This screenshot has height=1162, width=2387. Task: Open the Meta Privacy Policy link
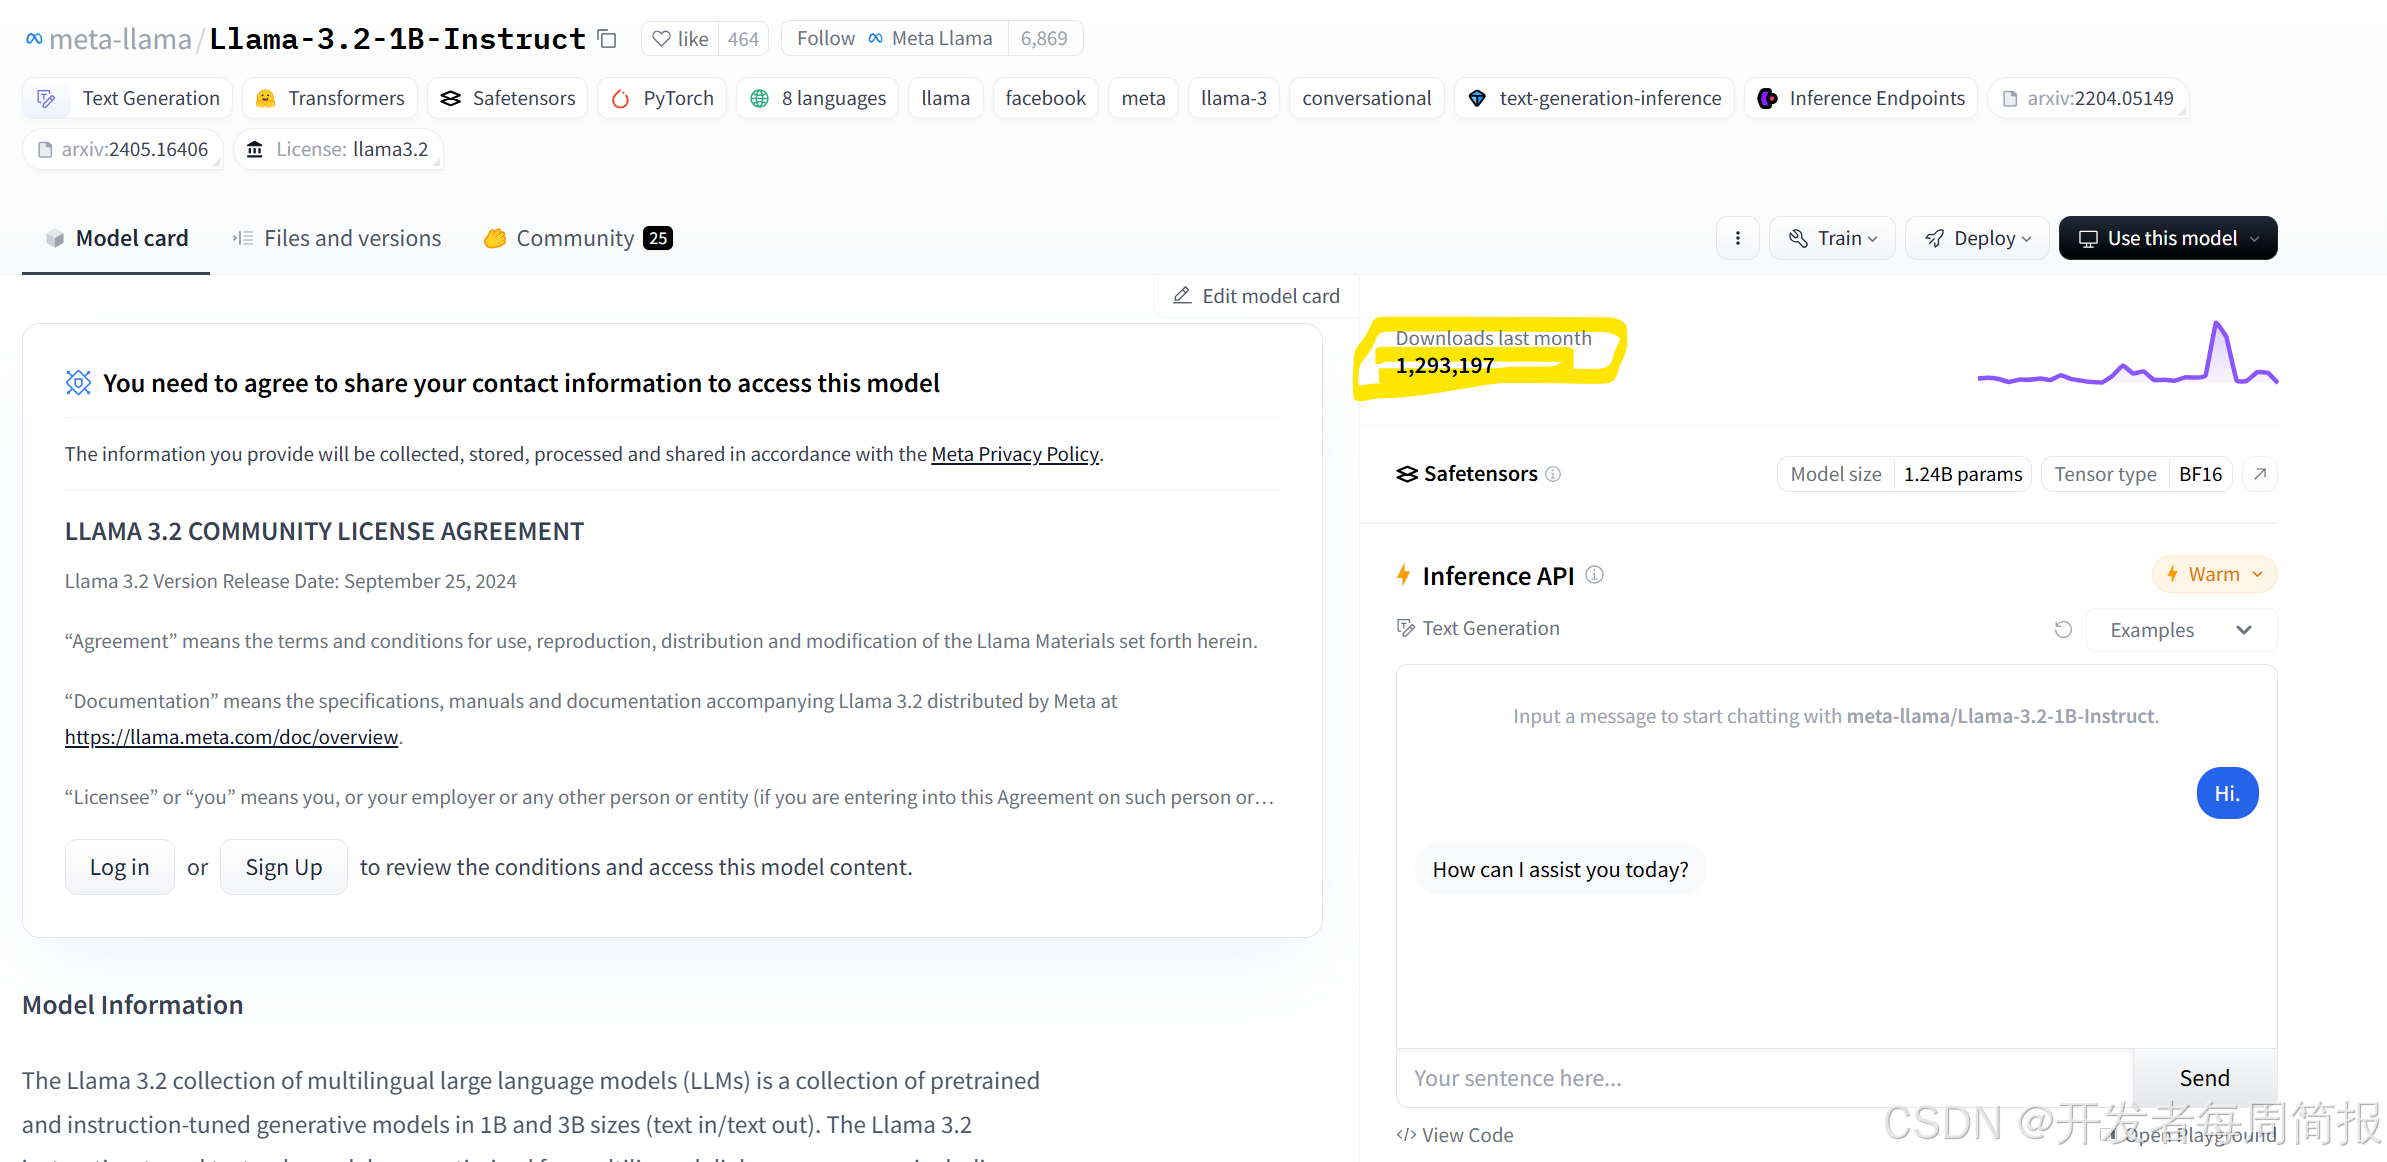pos(1014,454)
